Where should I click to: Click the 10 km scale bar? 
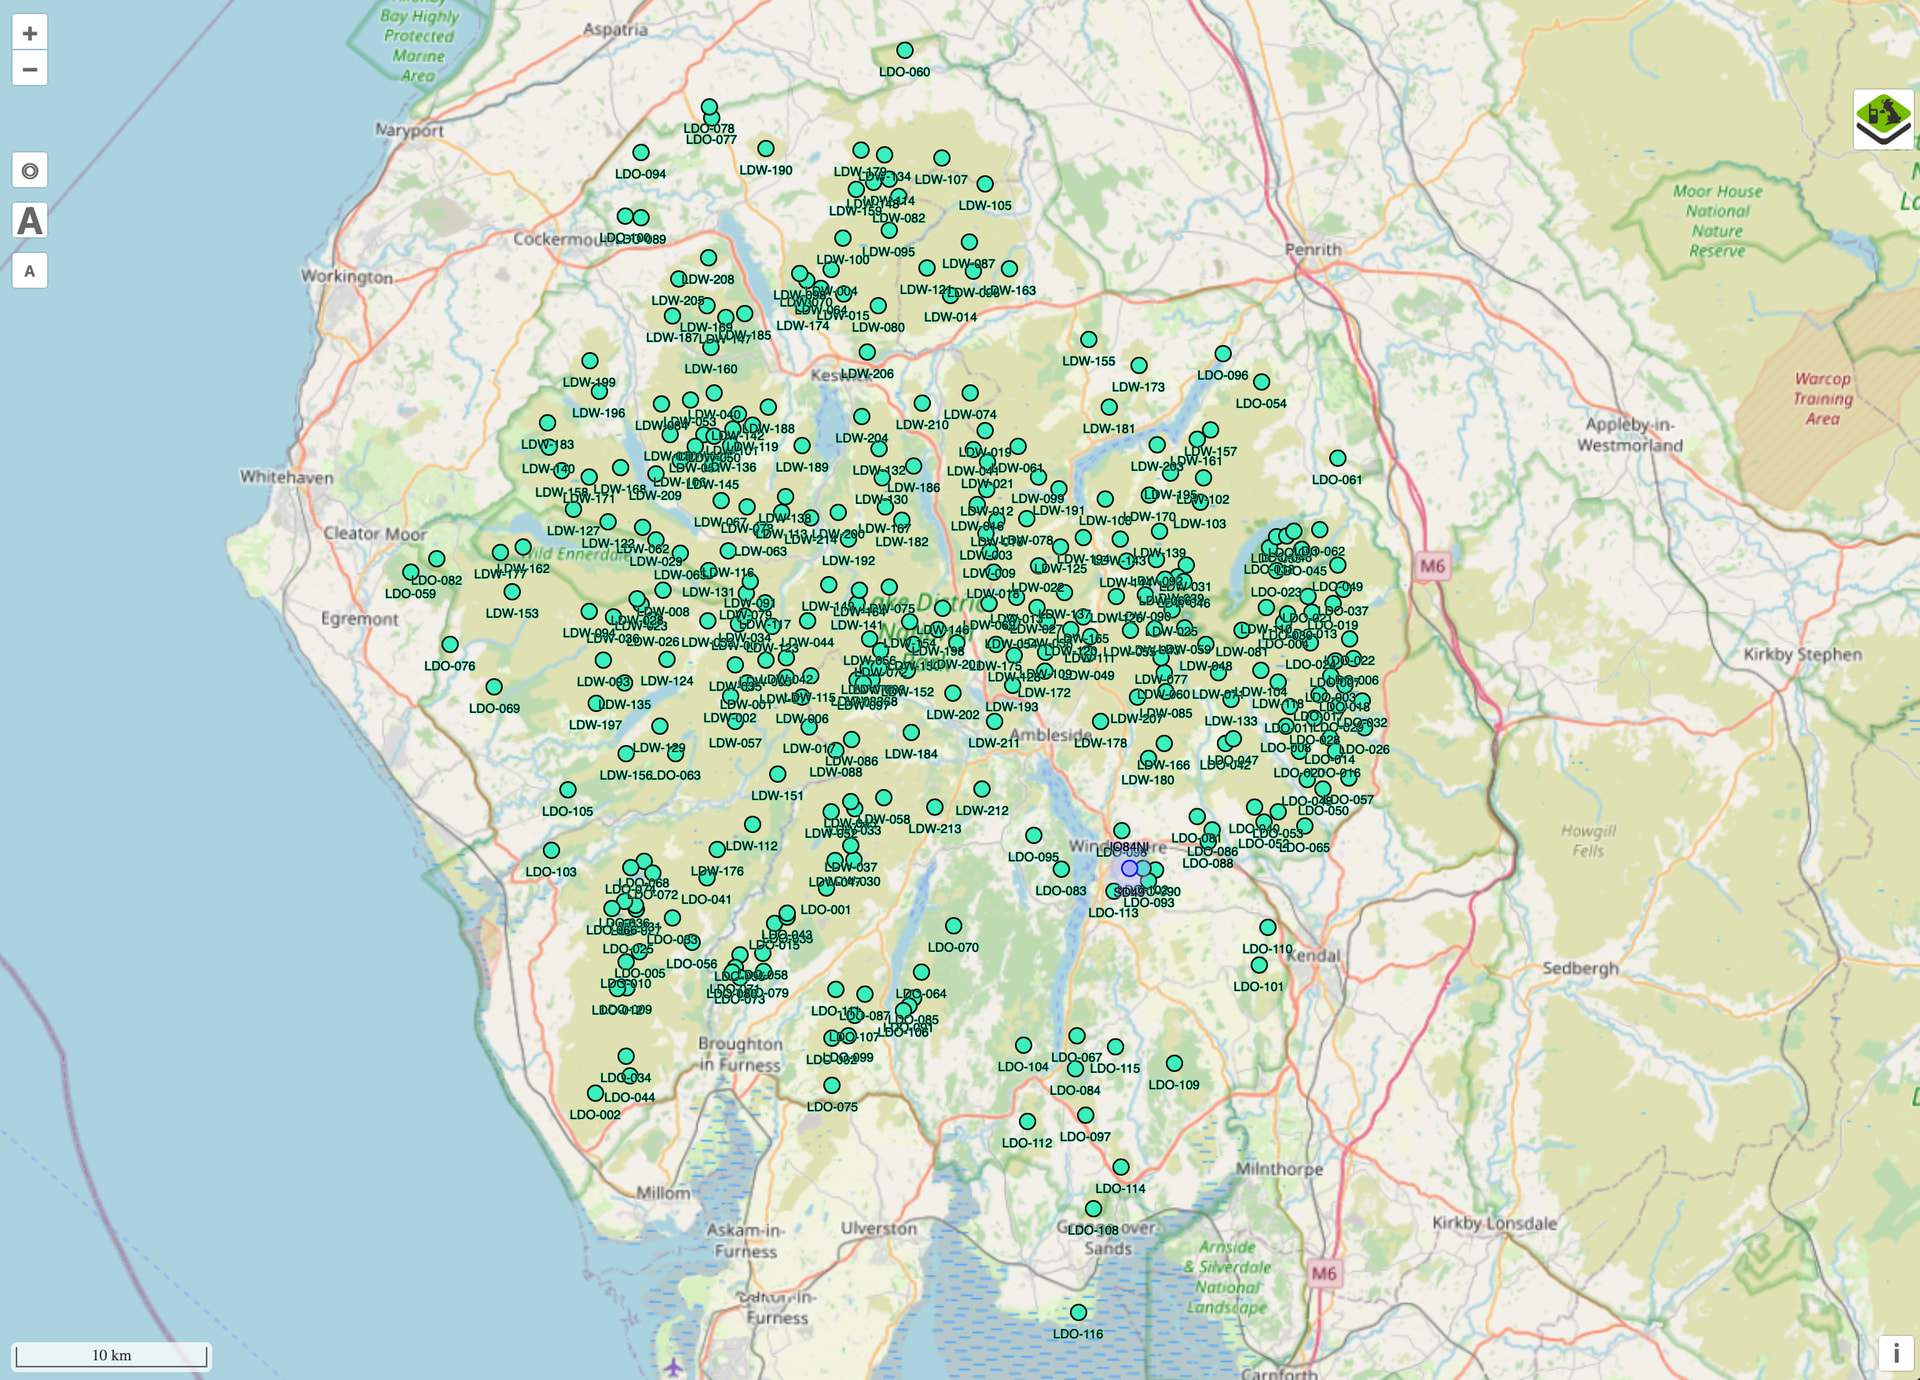111,1355
